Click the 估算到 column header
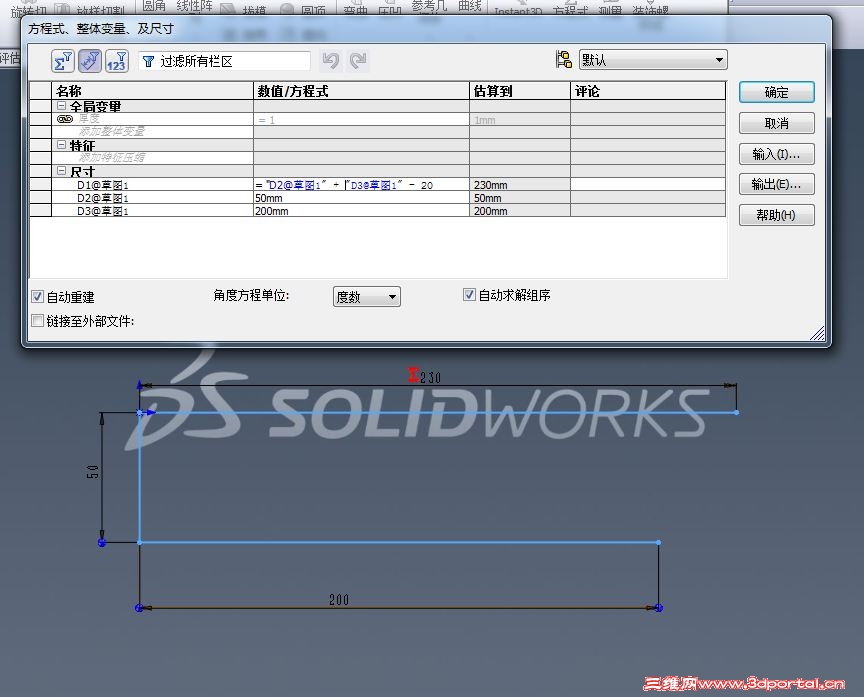Screen dimensions: 864x697 click(x=520, y=91)
